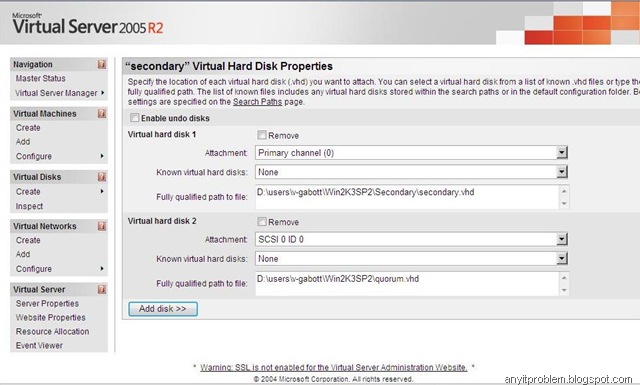
Task: Open Website Properties
Action: pyautogui.click(x=51, y=318)
